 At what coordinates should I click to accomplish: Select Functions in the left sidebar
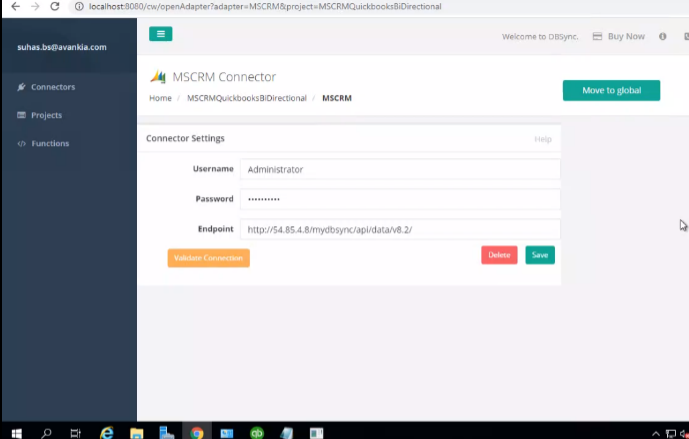pos(50,143)
